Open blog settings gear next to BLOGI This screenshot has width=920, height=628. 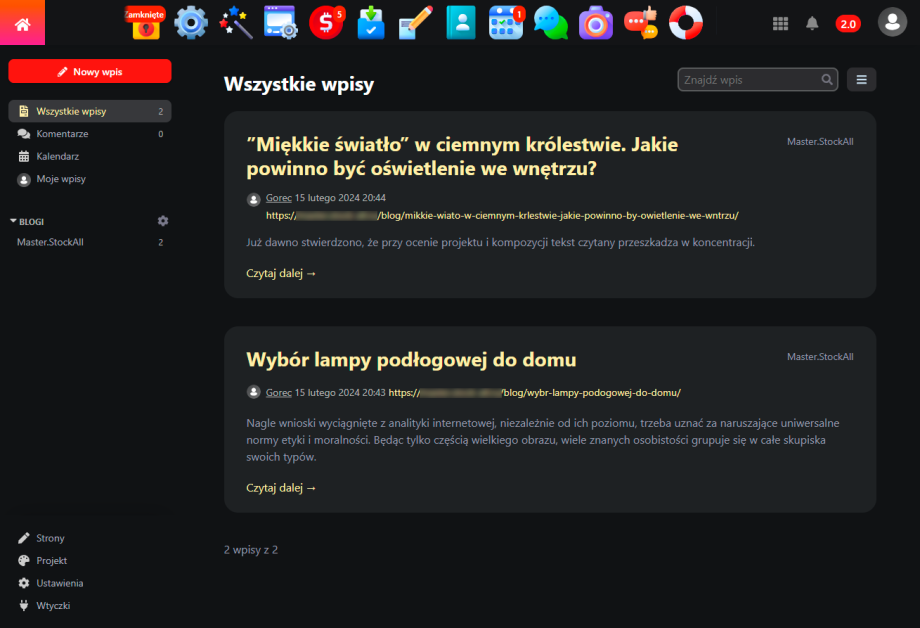coord(163,221)
